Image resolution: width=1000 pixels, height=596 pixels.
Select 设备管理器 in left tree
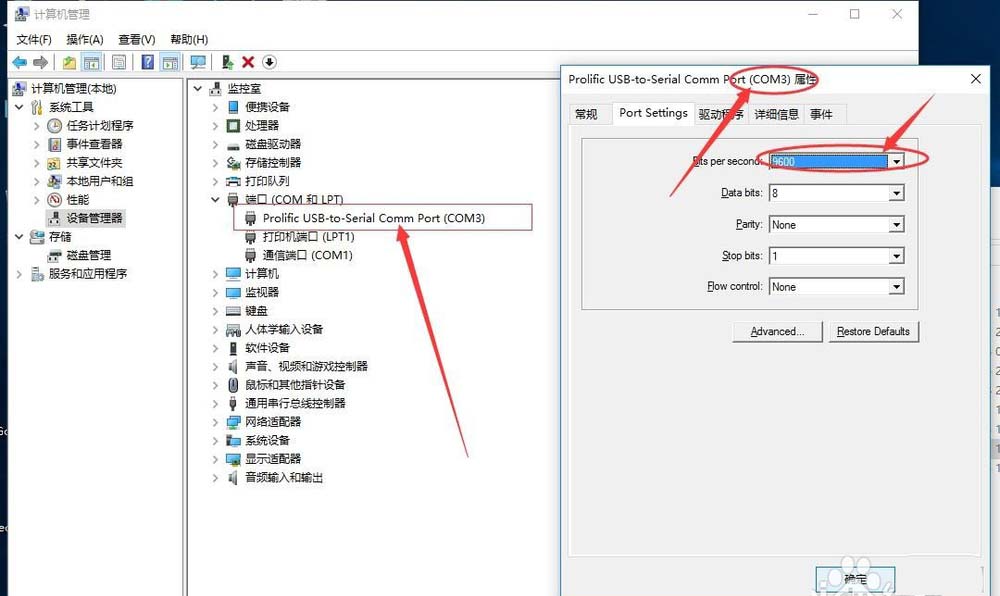(94, 218)
